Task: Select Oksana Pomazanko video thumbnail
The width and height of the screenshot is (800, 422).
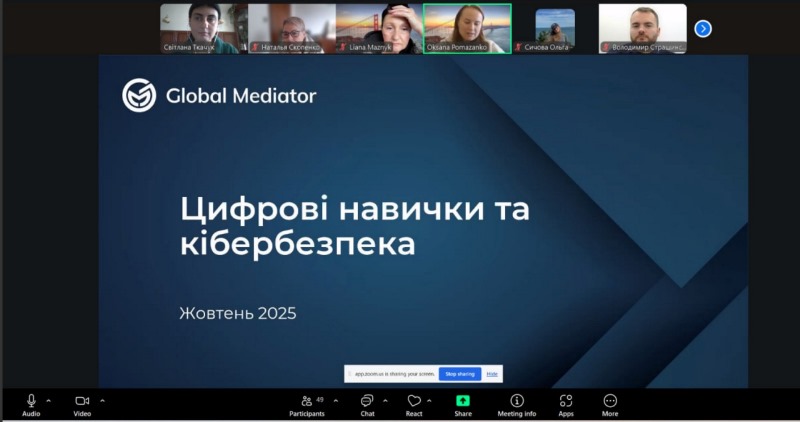Action: pyautogui.click(x=467, y=29)
